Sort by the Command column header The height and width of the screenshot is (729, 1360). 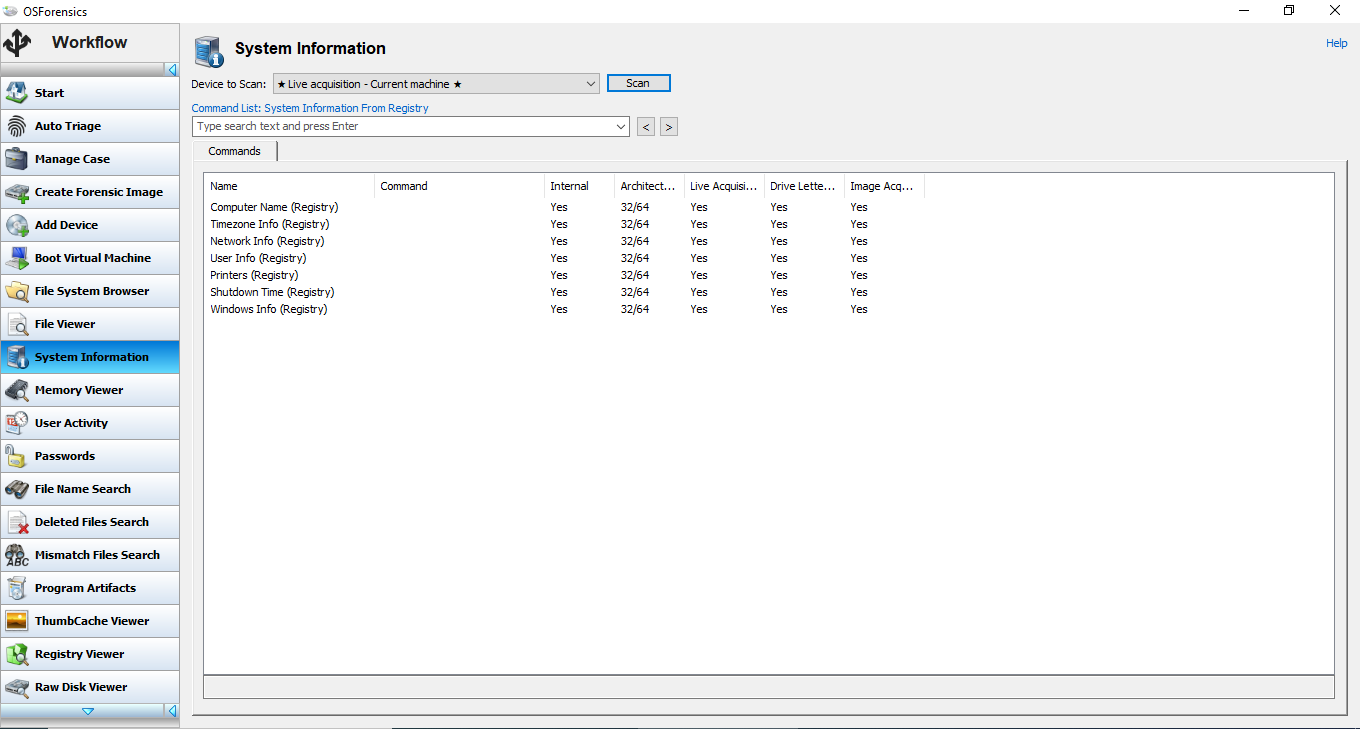[x=459, y=186]
